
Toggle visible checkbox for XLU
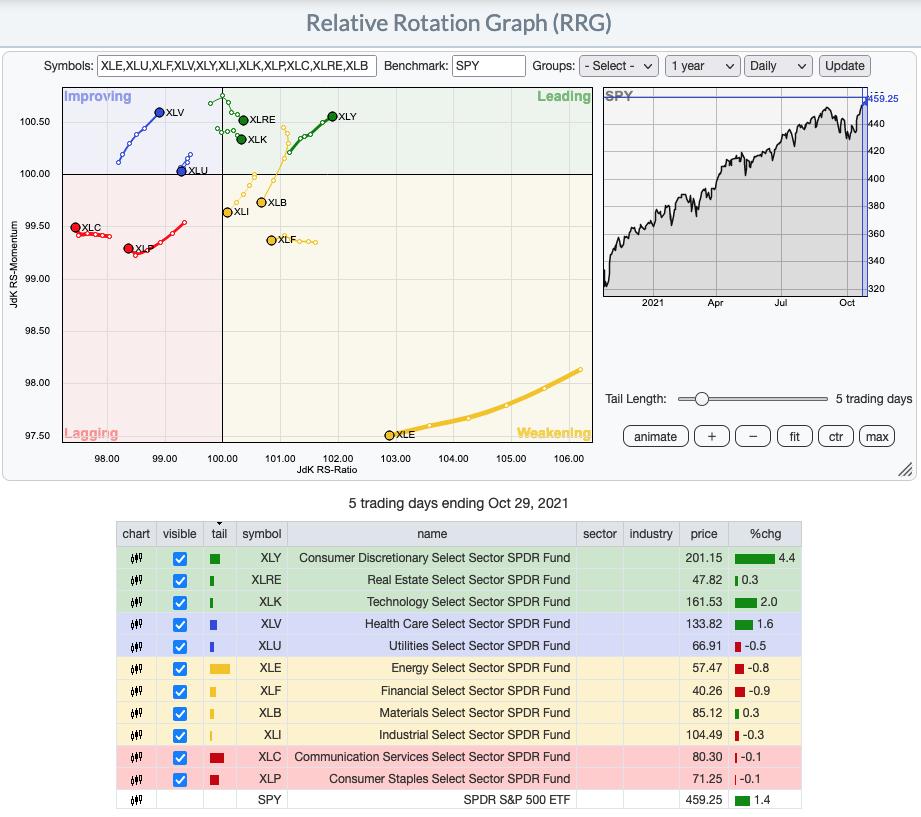click(180, 647)
